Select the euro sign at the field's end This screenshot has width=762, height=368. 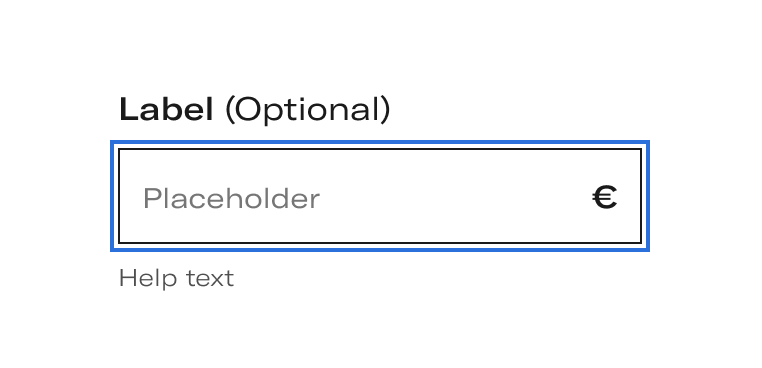coord(605,197)
